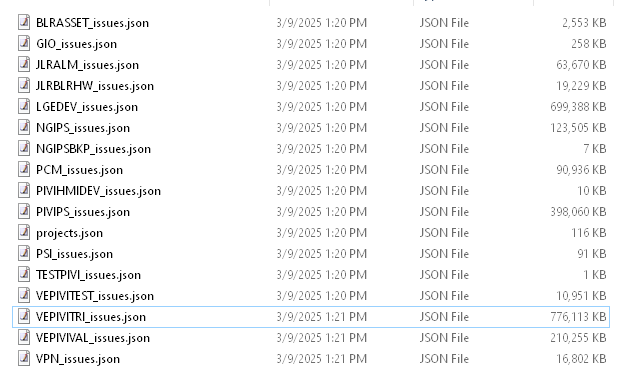637x379 pixels.
Task: Click the GIO_issues.json file icon
Action: tap(24, 43)
